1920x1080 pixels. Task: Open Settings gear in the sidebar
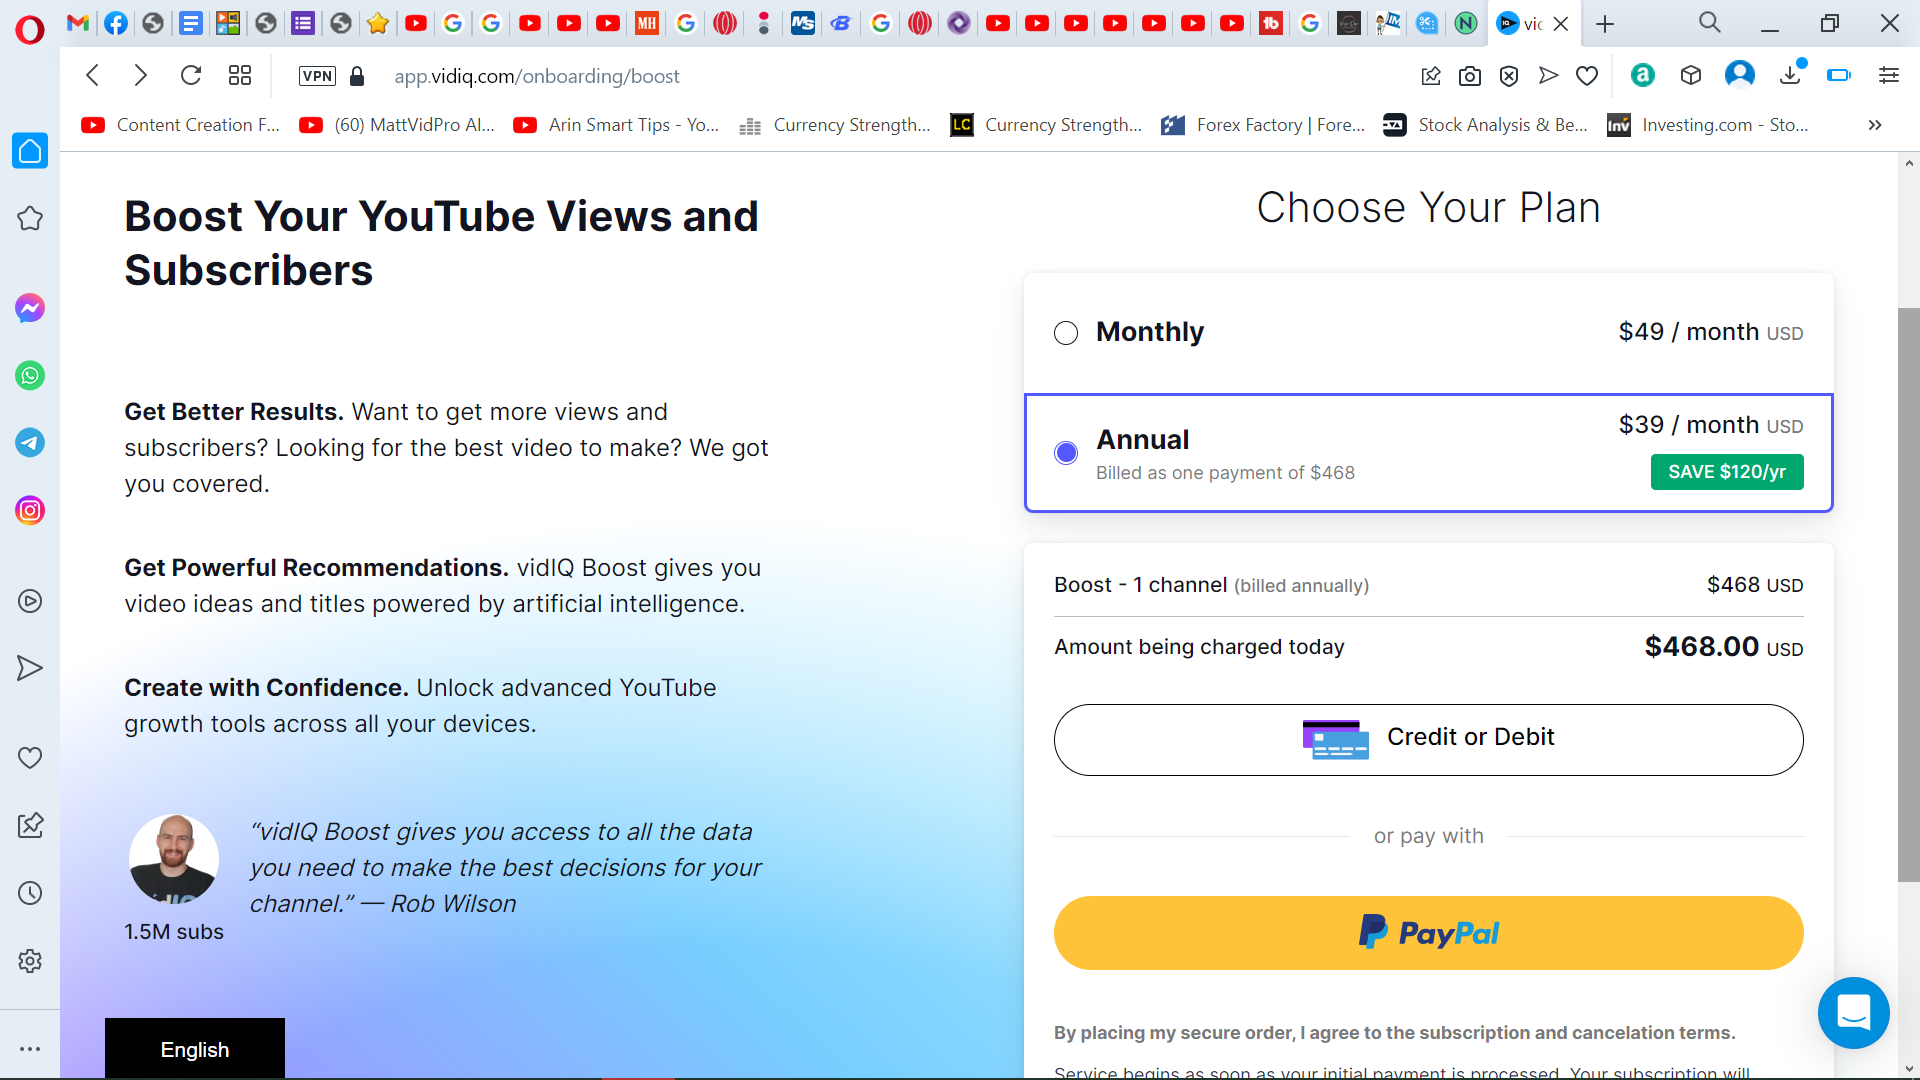(30, 961)
